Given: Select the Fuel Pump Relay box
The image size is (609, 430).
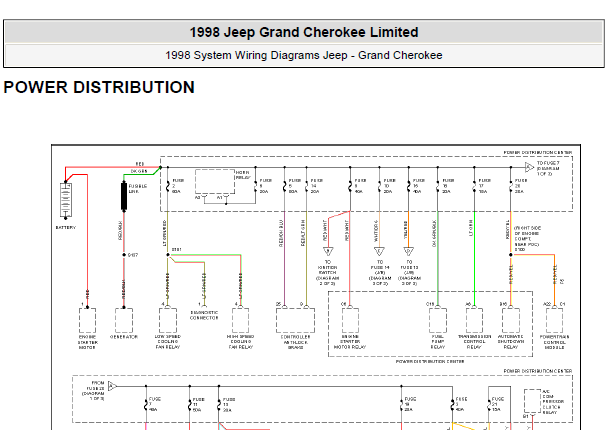Looking at the screenshot, I should [x=437, y=320].
